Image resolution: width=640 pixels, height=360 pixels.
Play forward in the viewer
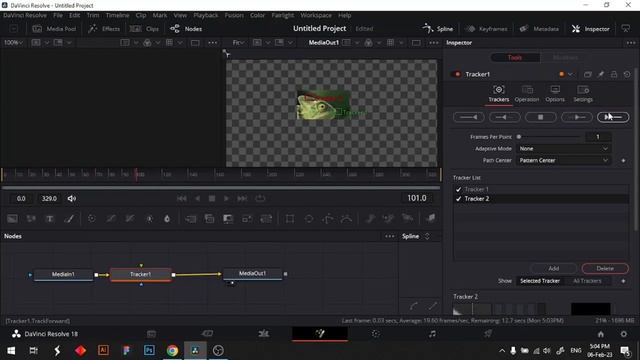click(x=226, y=198)
